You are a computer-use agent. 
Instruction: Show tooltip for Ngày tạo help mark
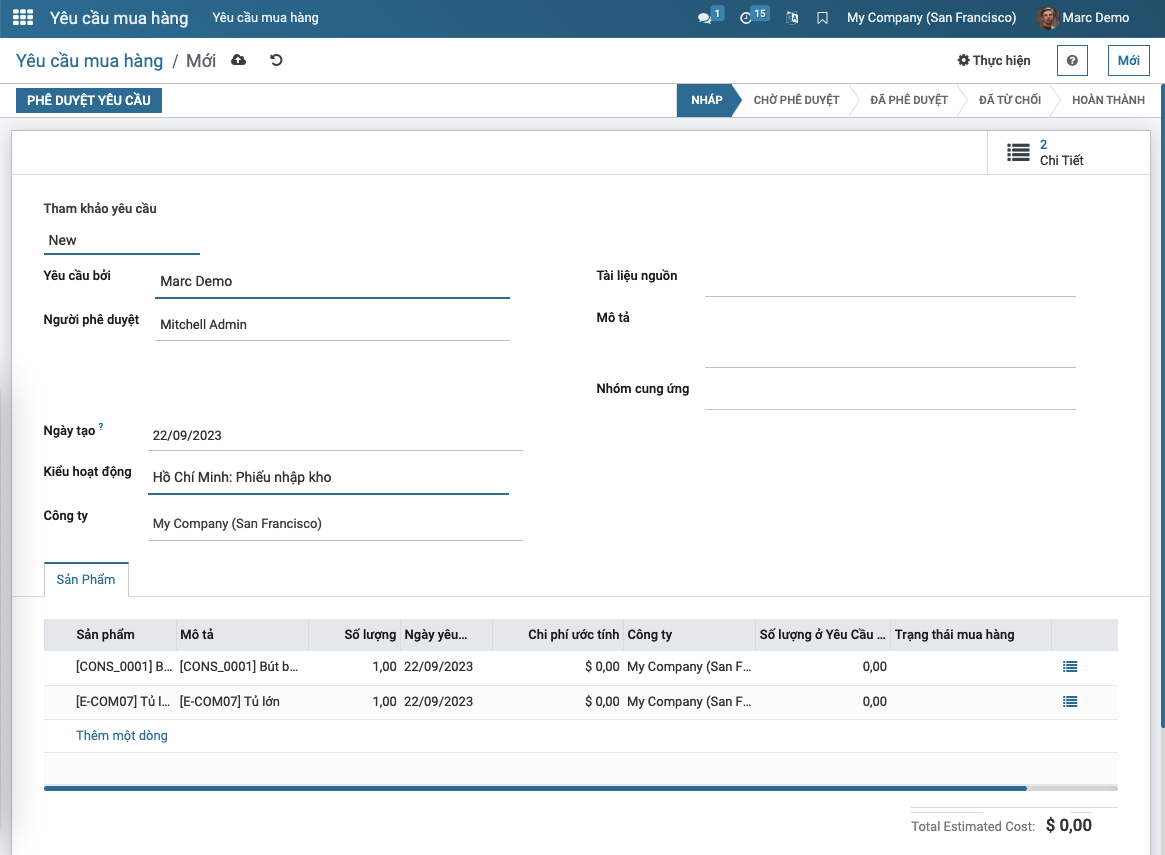pyautogui.click(x=101, y=426)
